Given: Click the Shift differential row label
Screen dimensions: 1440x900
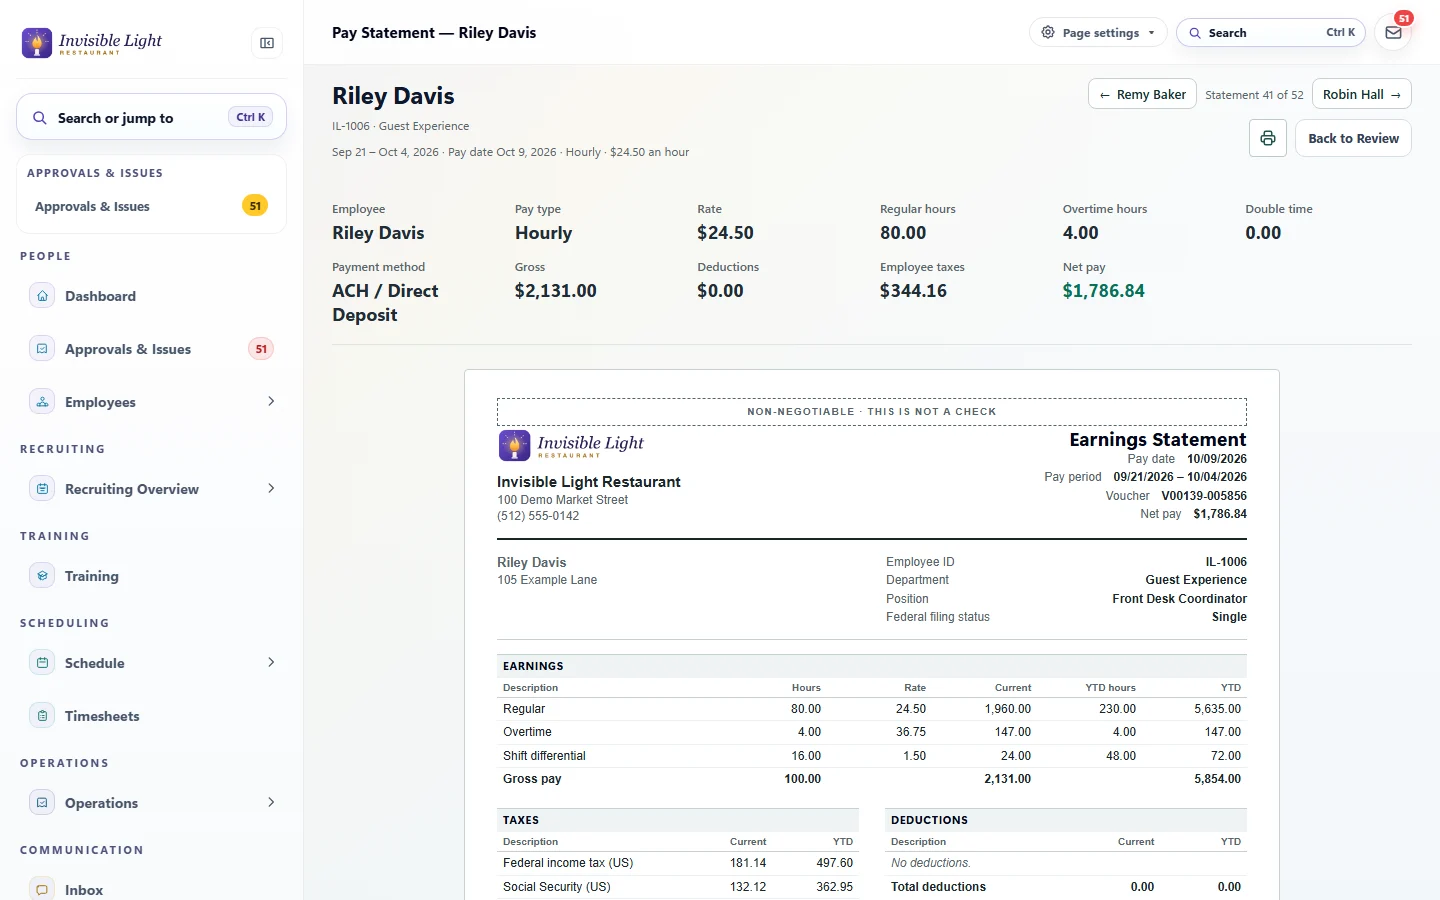Looking at the screenshot, I should 544,756.
